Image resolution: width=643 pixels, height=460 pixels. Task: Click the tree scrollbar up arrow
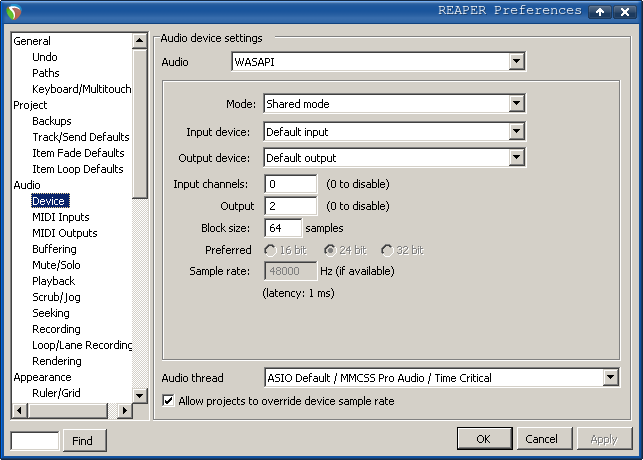[x=139, y=40]
